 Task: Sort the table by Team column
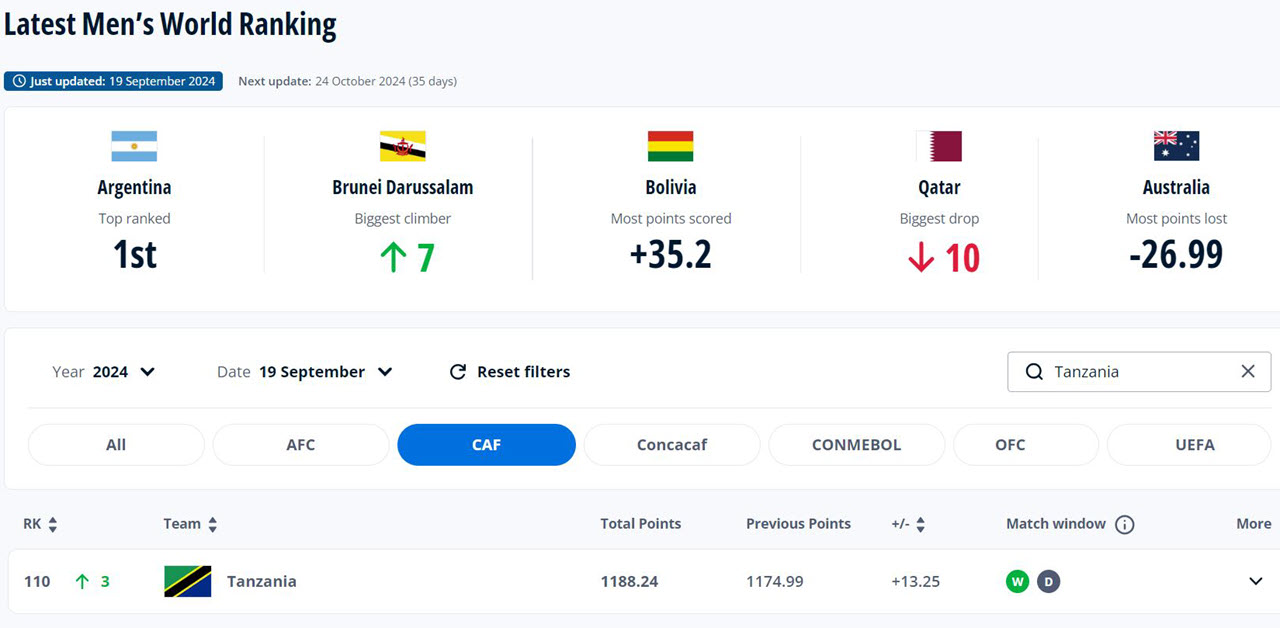[x=191, y=524]
